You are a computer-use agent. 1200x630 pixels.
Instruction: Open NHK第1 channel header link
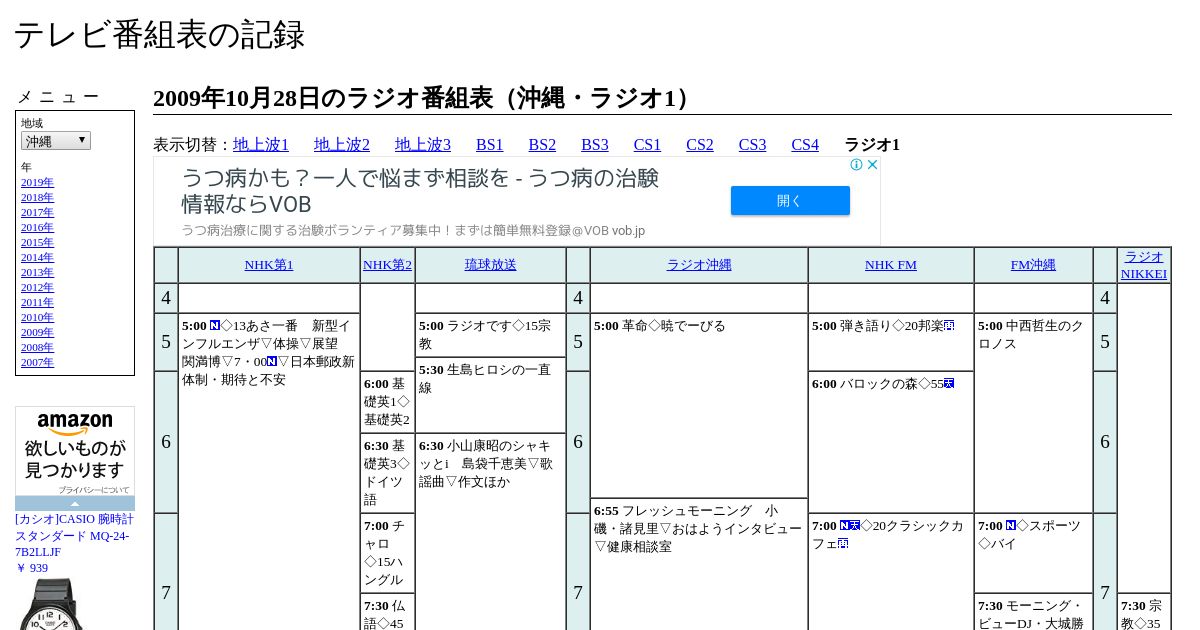click(x=269, y=265)
